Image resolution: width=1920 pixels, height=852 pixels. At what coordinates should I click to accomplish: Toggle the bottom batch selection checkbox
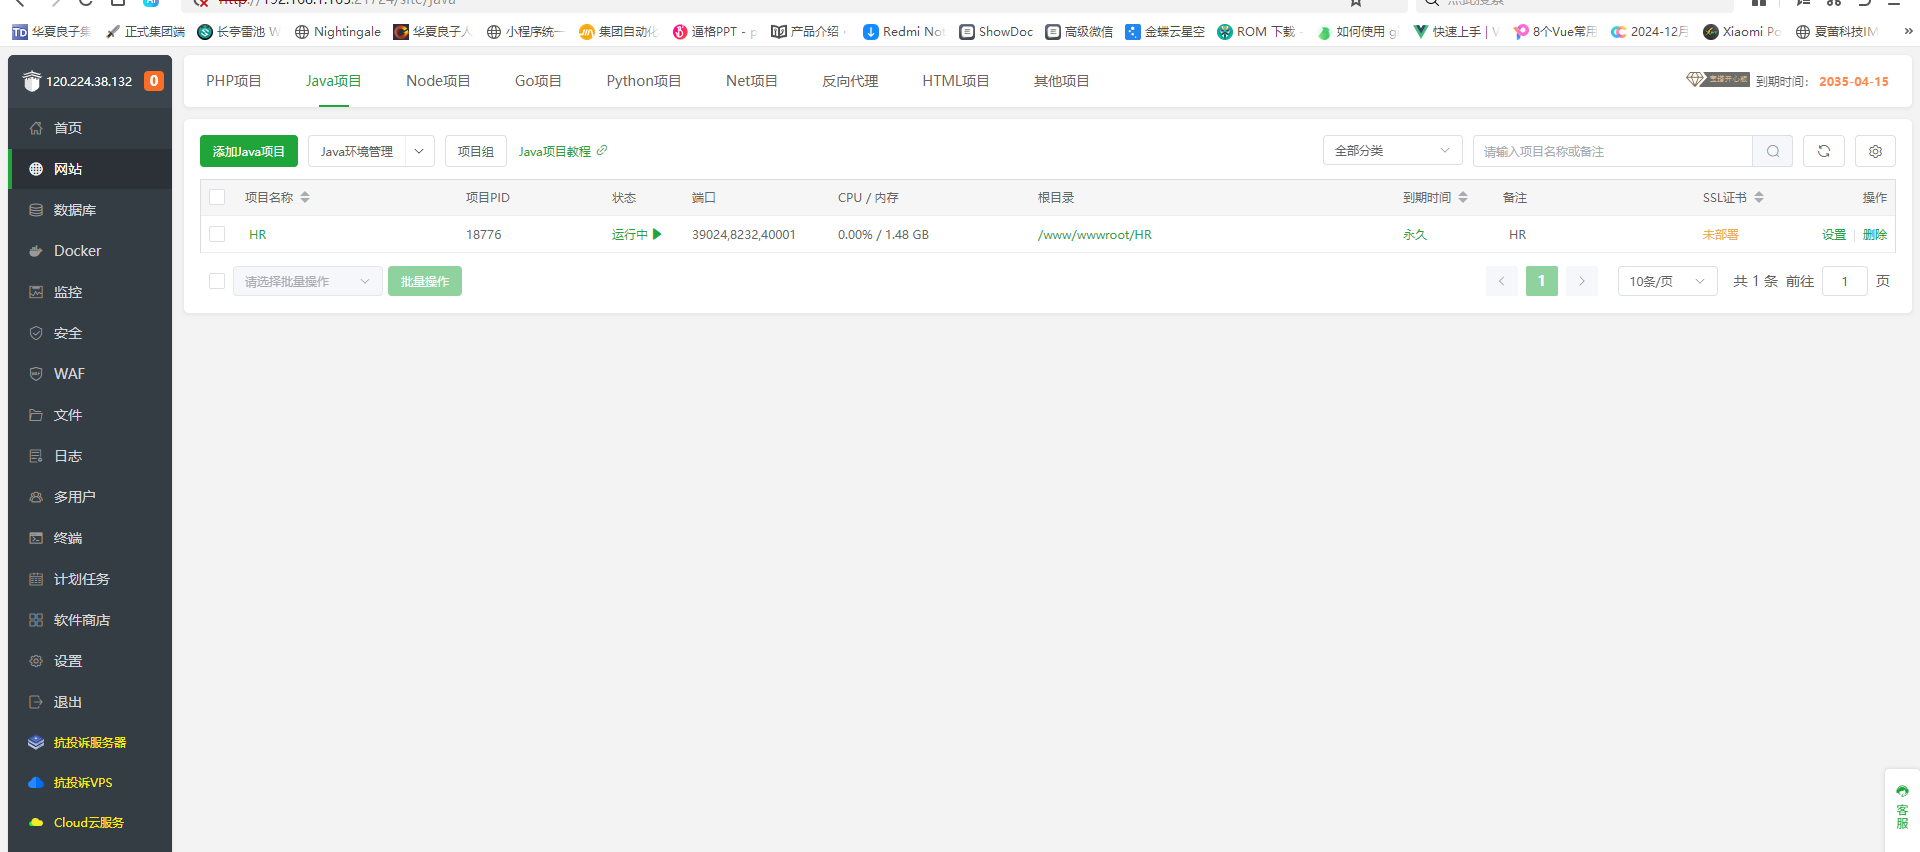coord(217,281)
